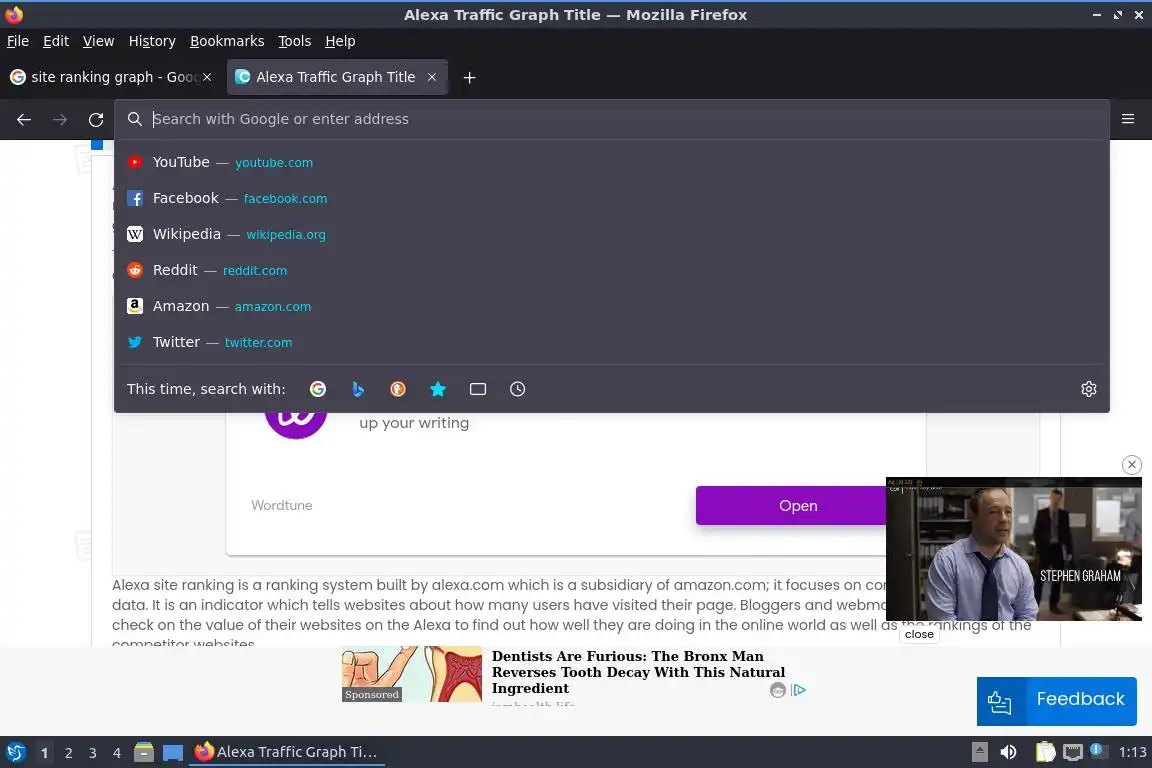Search this time with Google icon
Image resolution: width=1152 pixels, height=768 pixels.
(318, 389)
